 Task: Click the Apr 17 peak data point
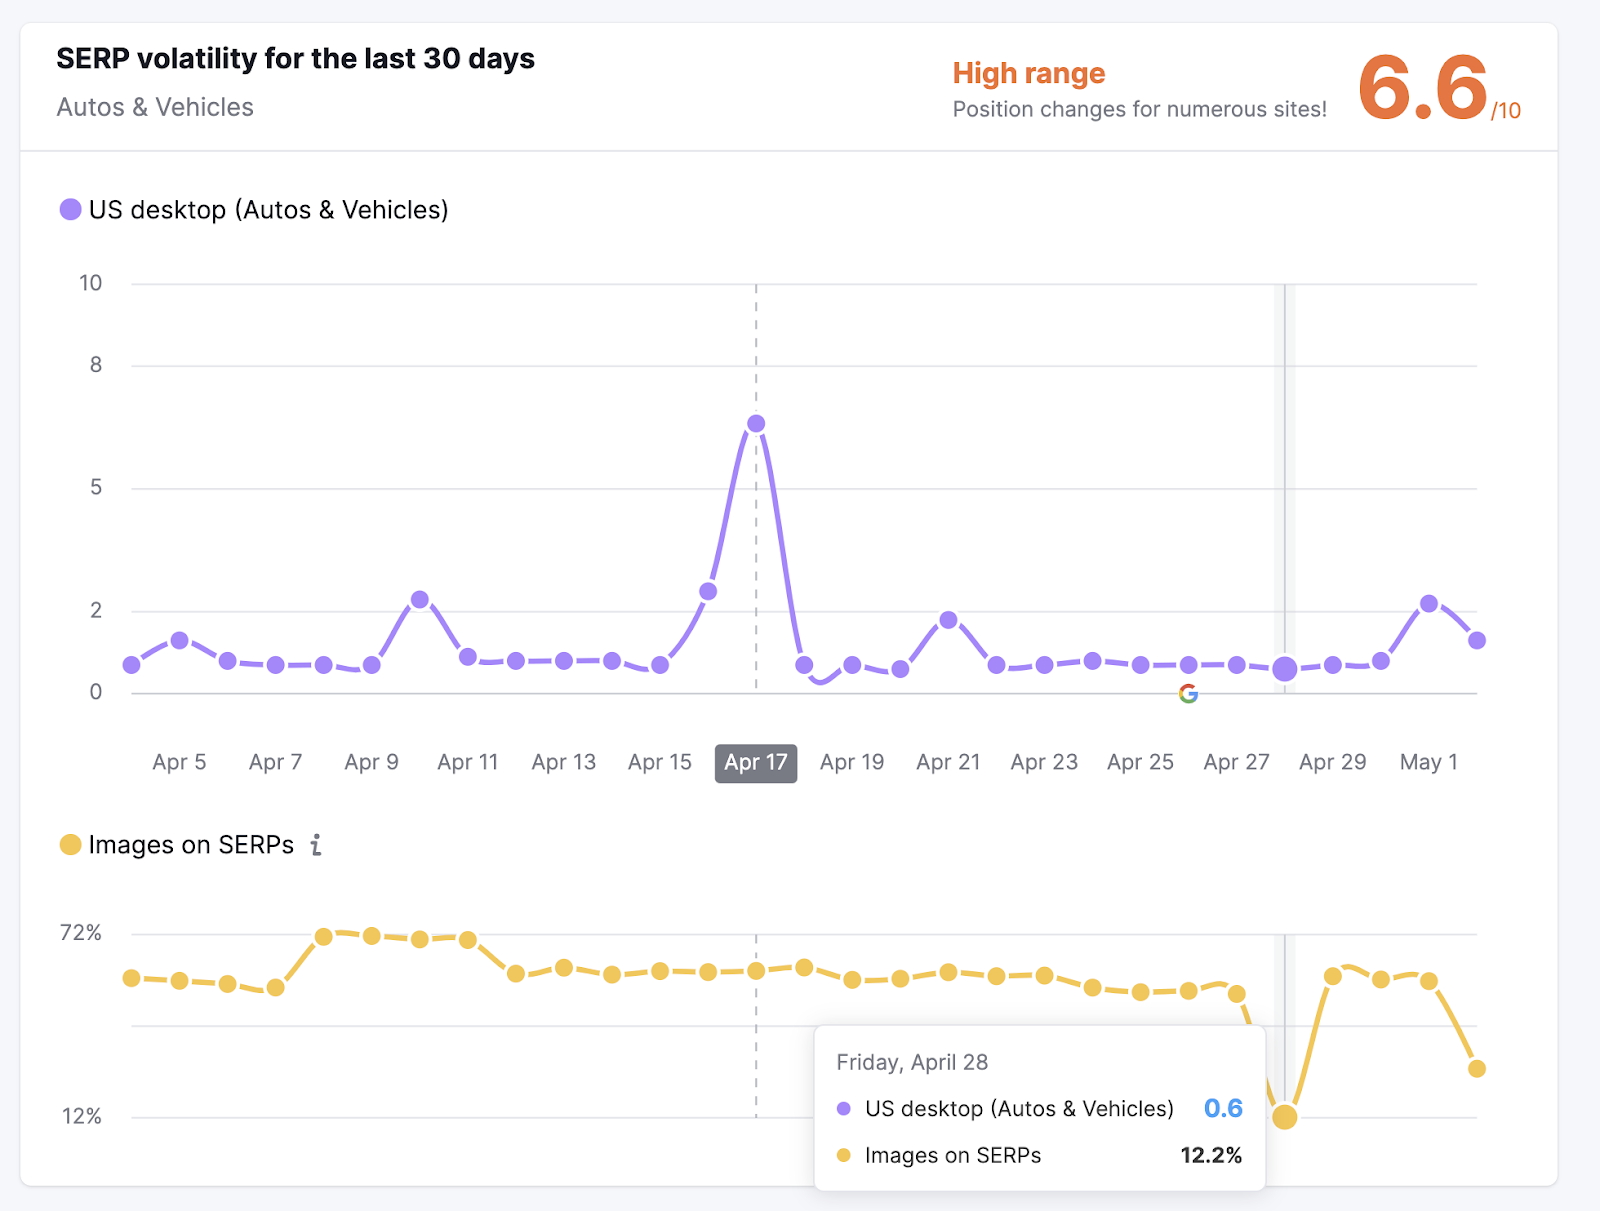click(756, 424)
